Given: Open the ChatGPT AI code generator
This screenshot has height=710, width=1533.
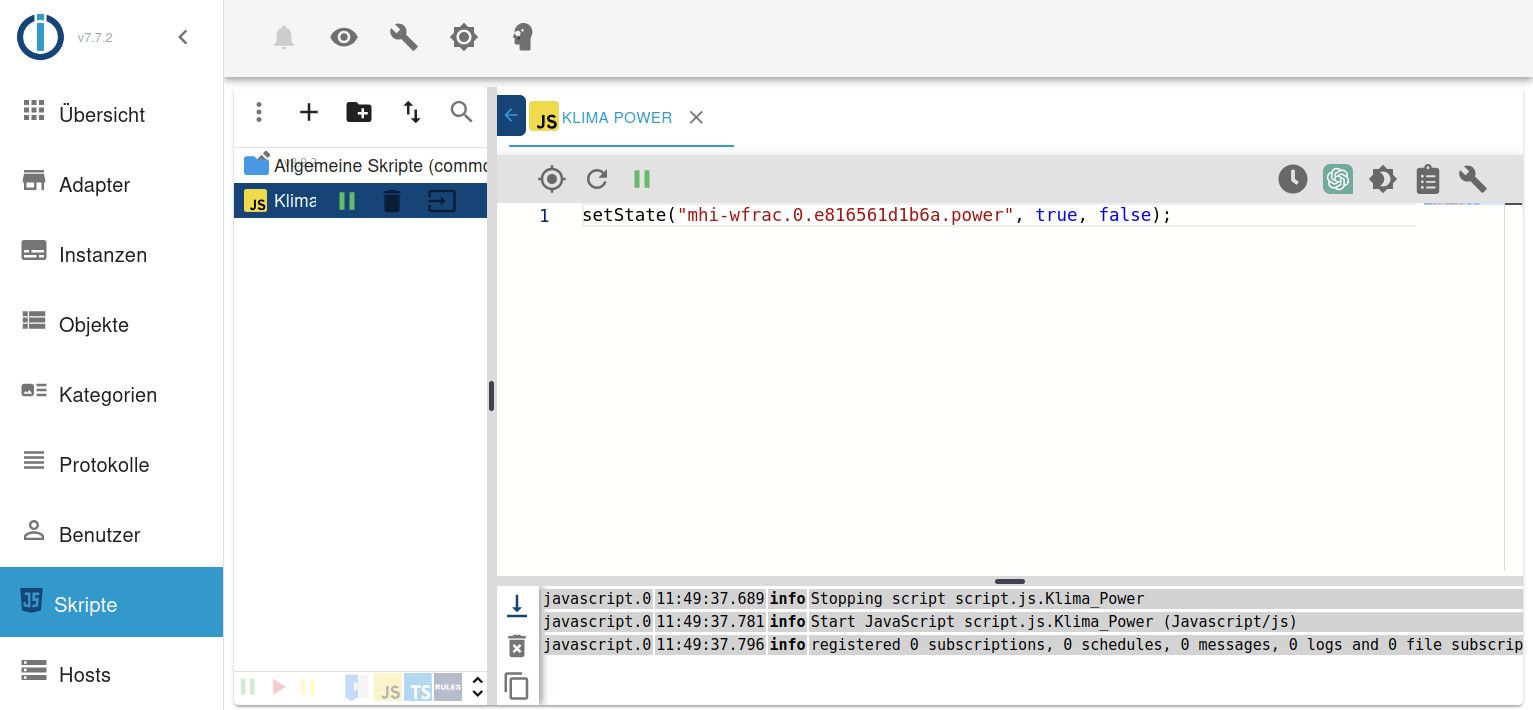Looking at the screenshot, I should click(x=1338, y=179).
